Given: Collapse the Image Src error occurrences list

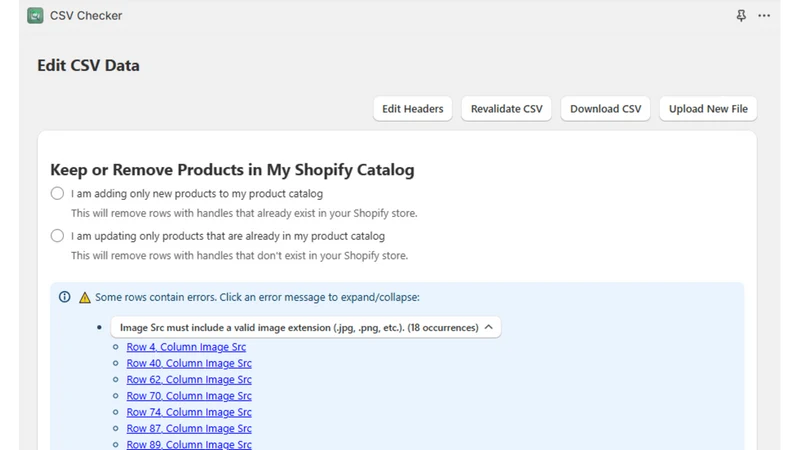Looking at the screenshot, I should (306, 328).
